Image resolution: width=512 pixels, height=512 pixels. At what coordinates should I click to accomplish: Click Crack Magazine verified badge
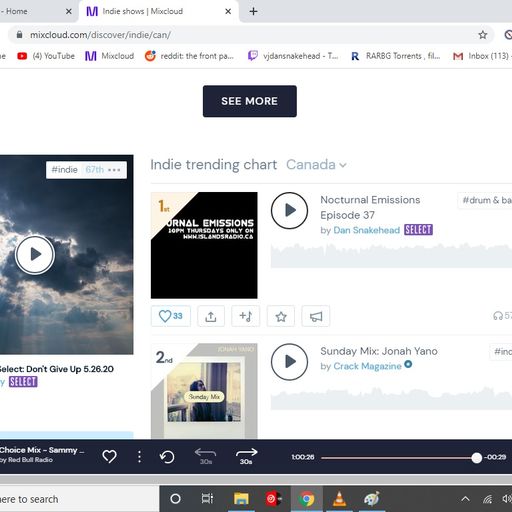[408, 364]
